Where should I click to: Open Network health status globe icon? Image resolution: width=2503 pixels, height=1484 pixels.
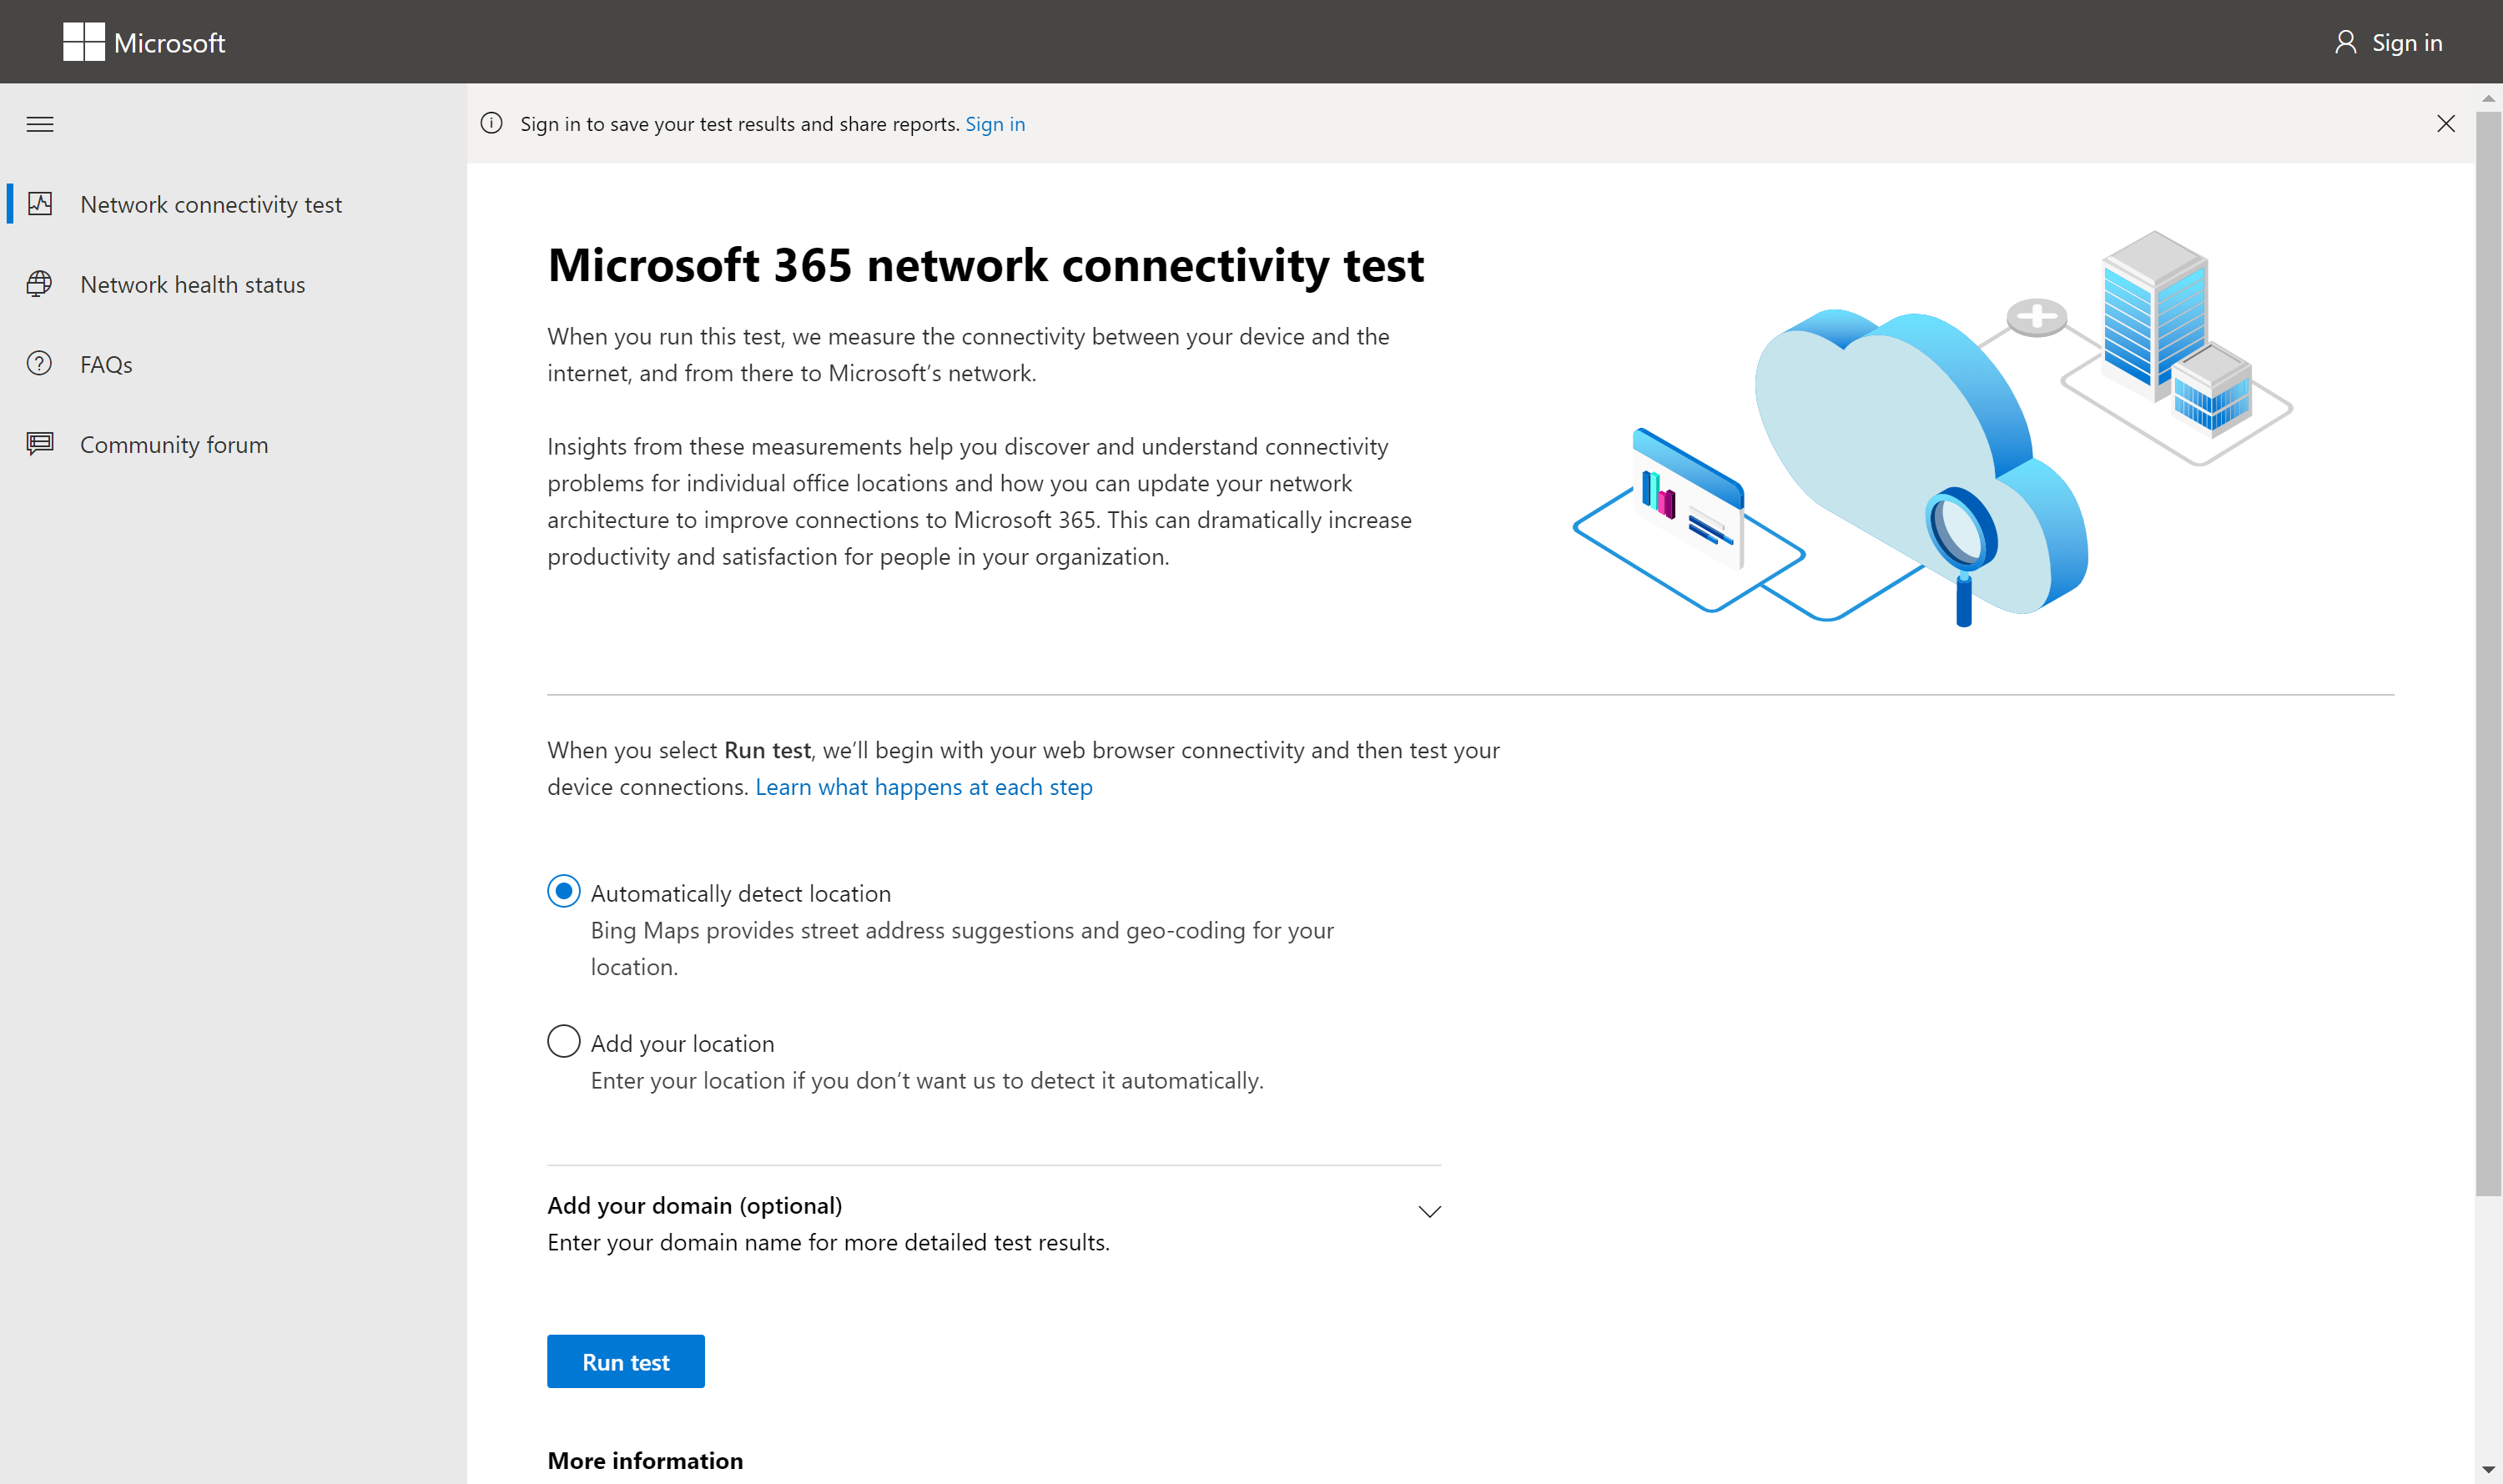click(39, 283)
